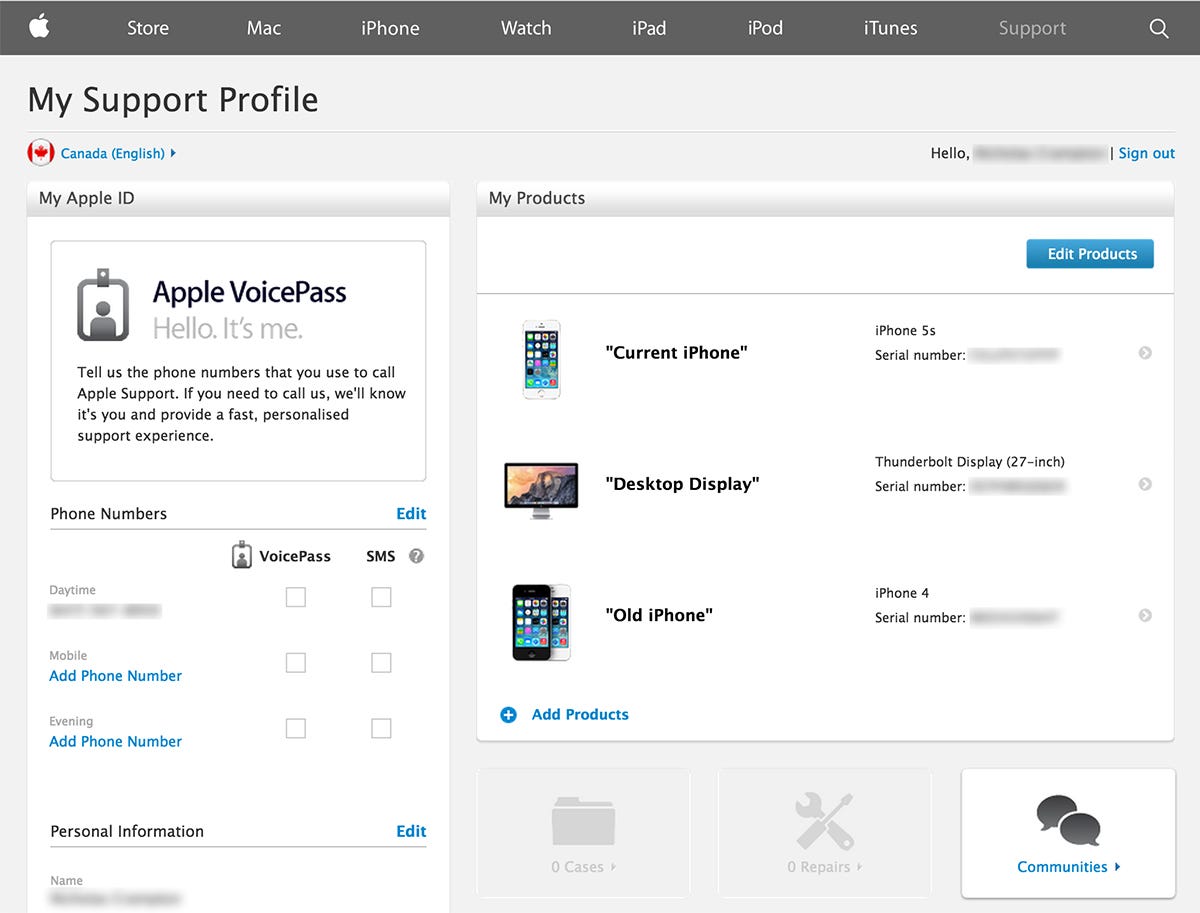Click the iPhone 5s model text
Screen dimensions: 1200x913
pyautogui.click(x=906, y=330)
